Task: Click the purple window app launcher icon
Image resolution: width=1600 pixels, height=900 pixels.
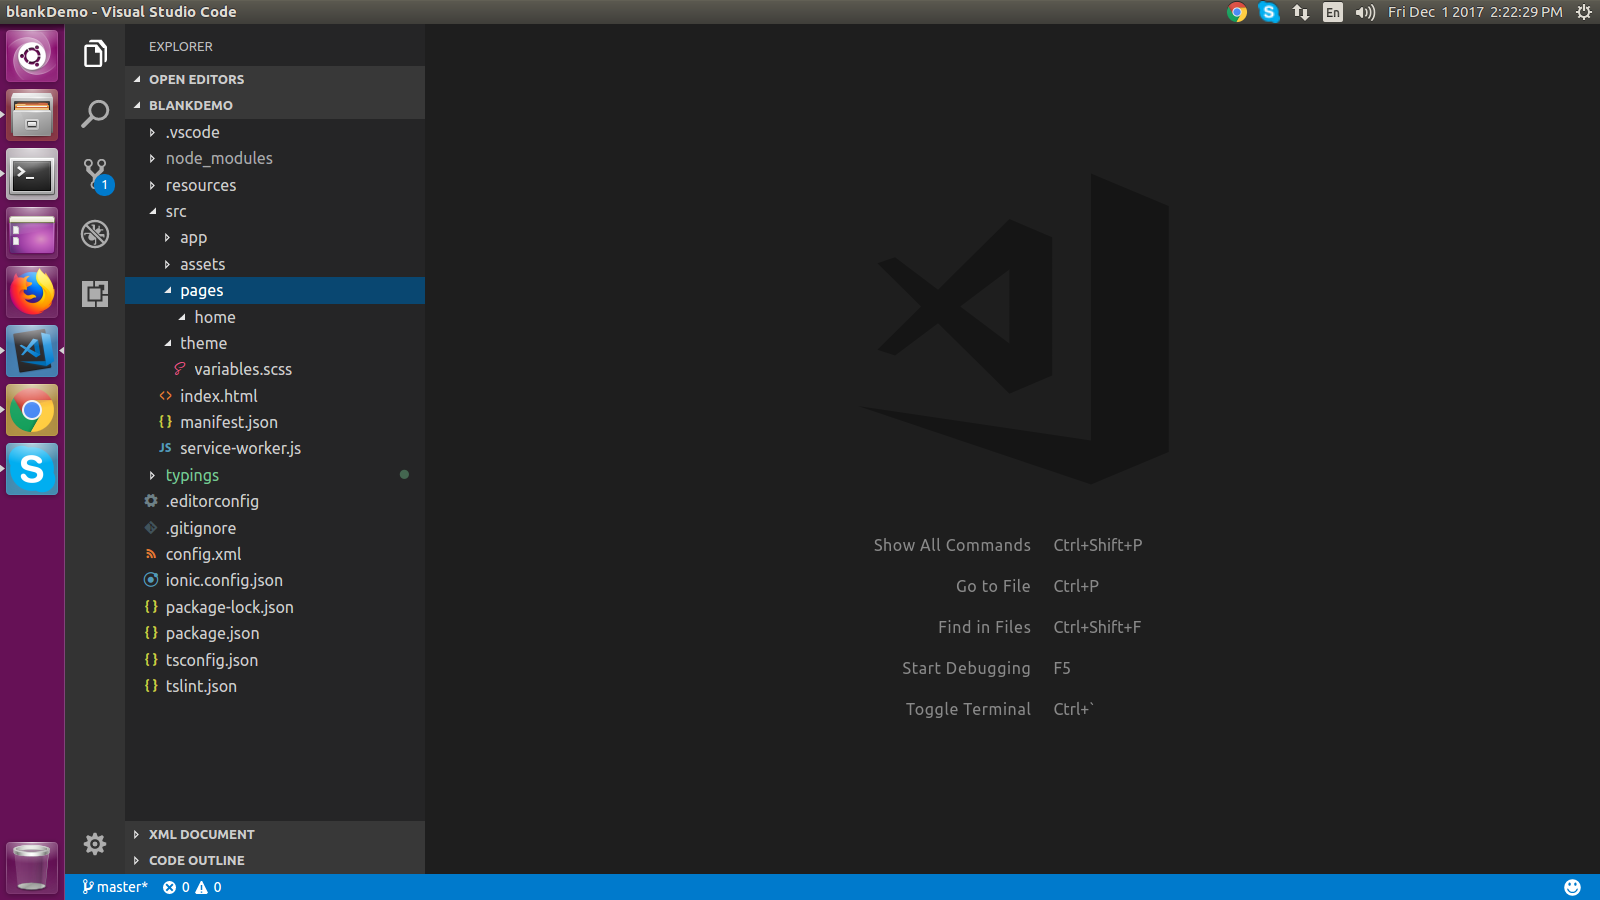Action: click(32, 233)
